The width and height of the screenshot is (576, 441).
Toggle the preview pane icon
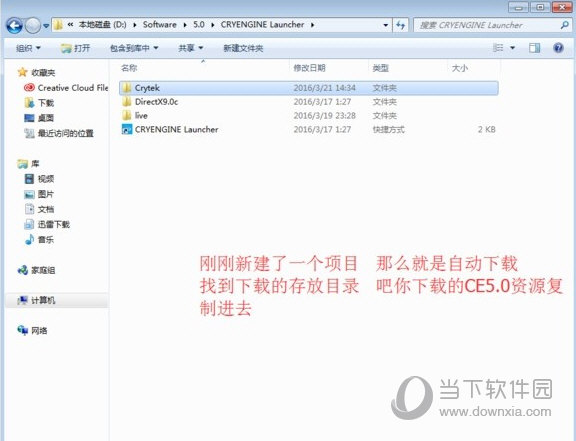(x=534, y=48)
